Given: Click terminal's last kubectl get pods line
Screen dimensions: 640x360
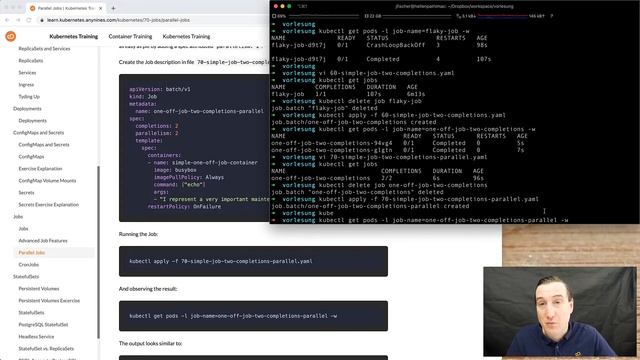Looking at the screenshot, I should click(x=420, y=220).
